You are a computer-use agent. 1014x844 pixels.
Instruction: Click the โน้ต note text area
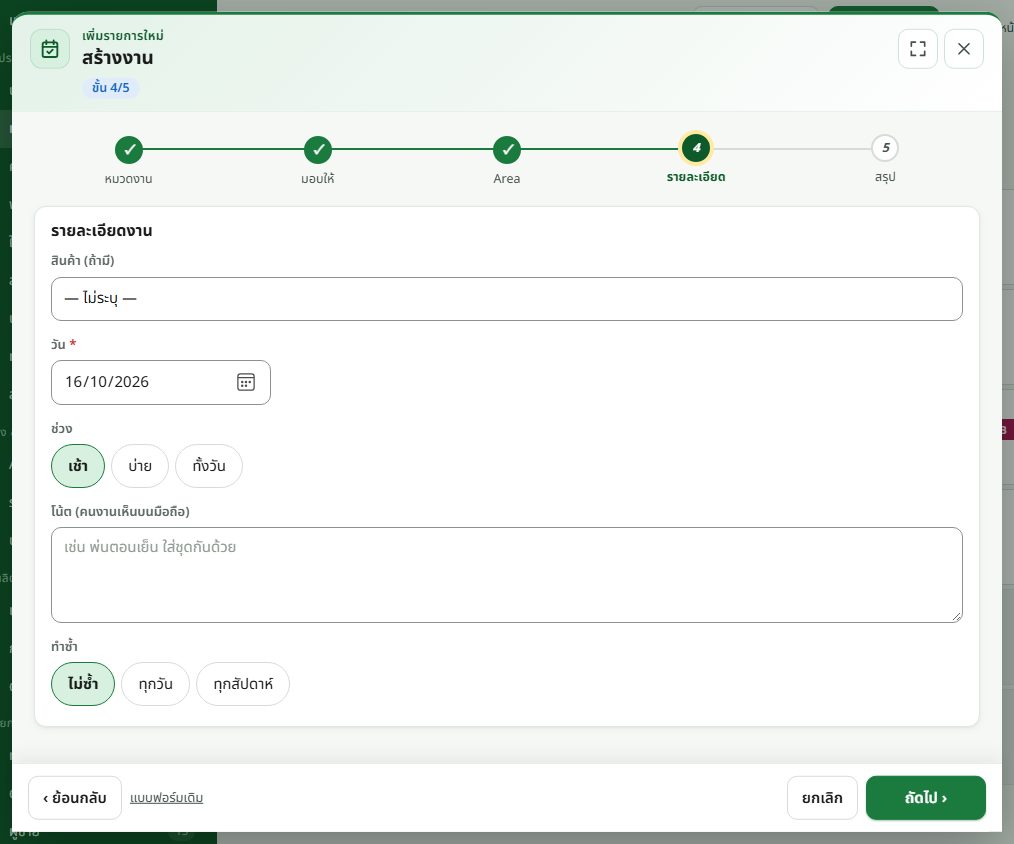coord(507,575)
